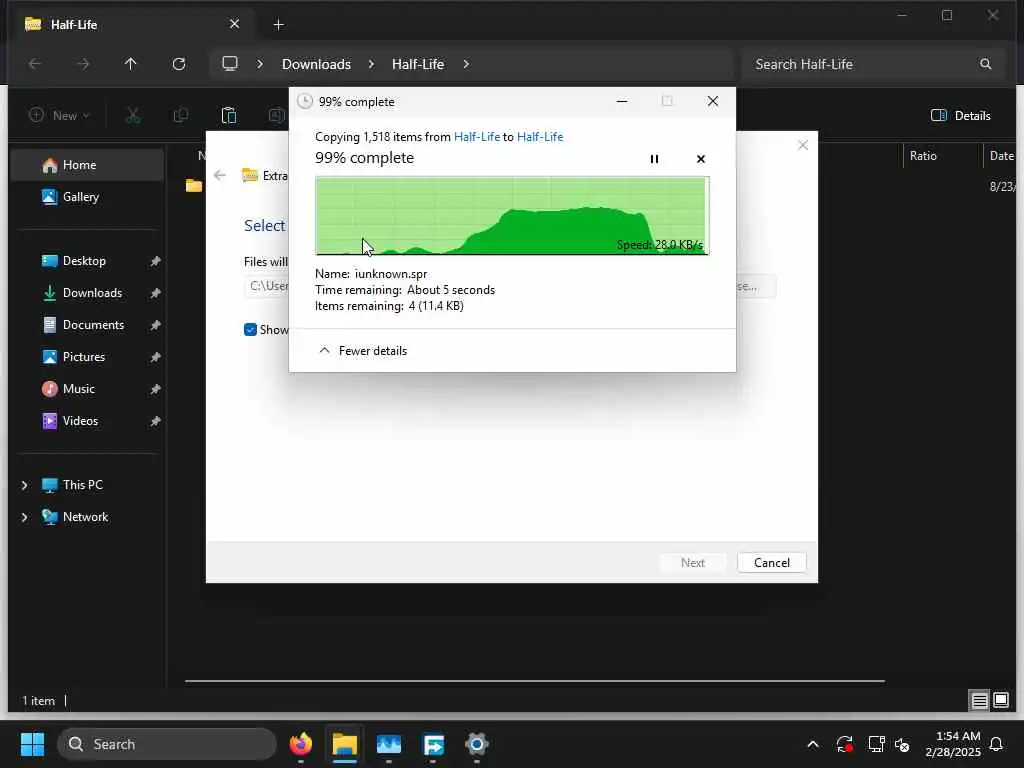Expand the chevron after the Half-Life breadcrumb

[466, 64]
